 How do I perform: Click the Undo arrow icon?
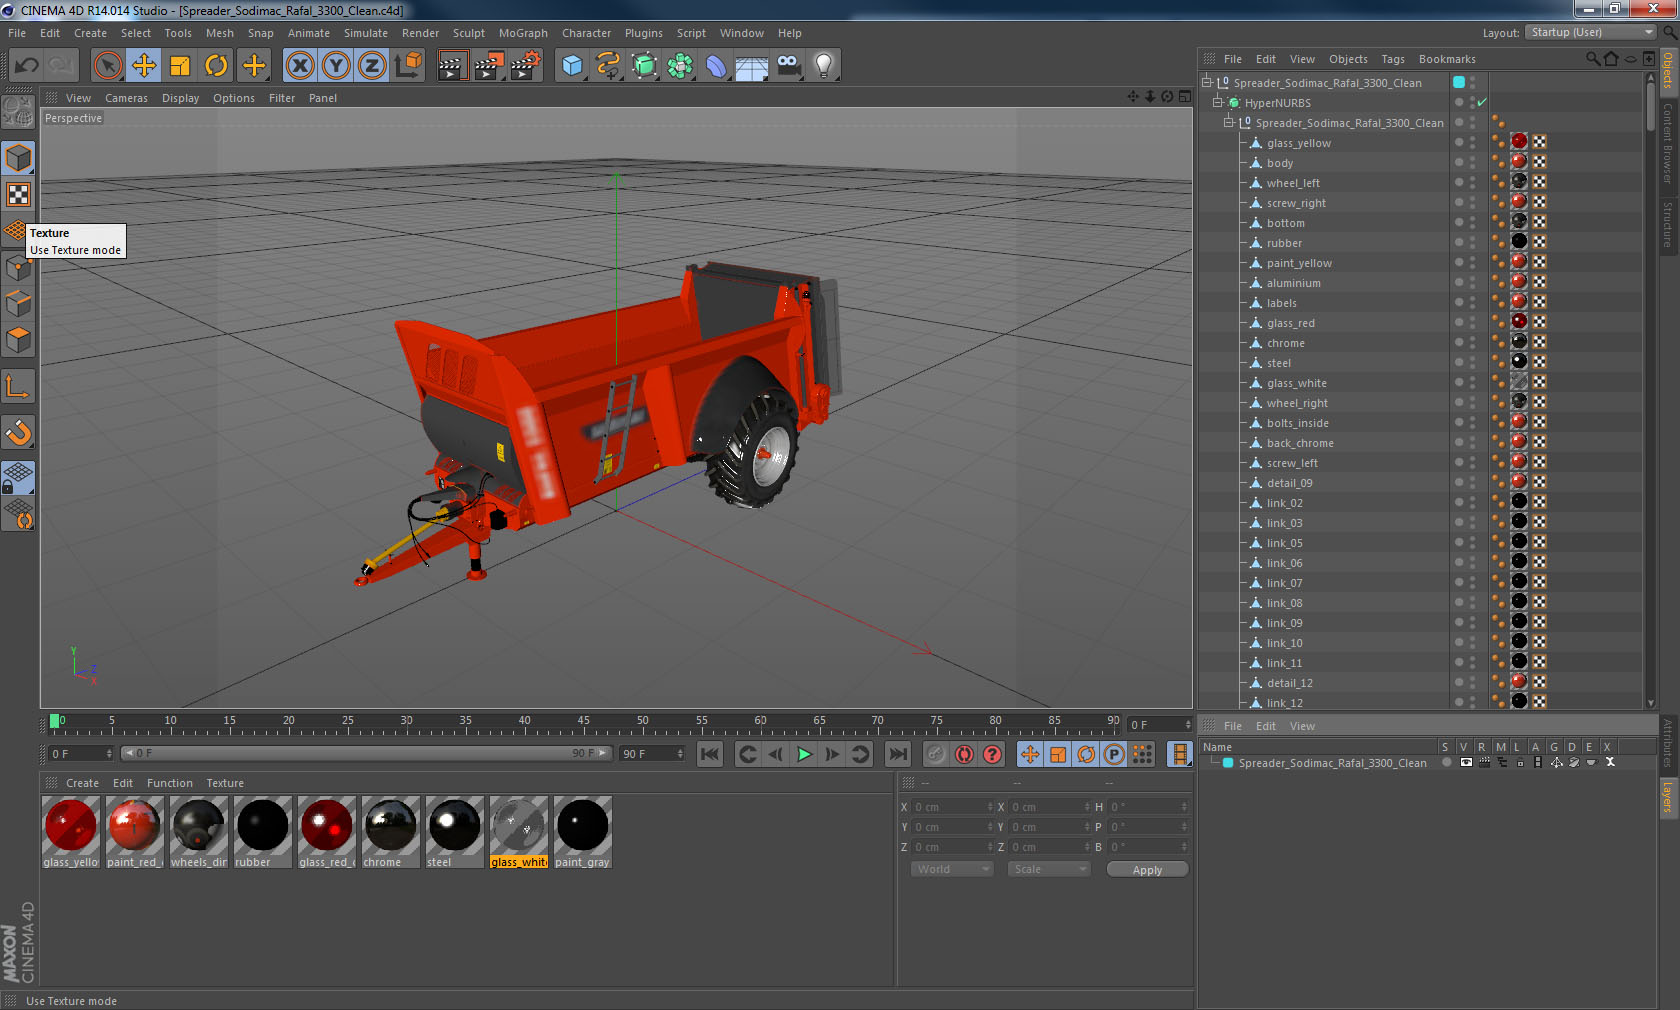[26, 66]
